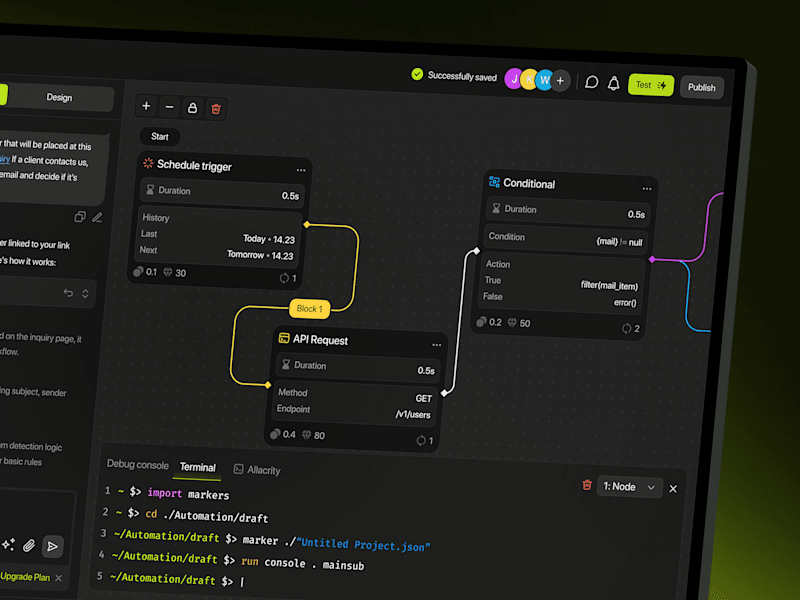This screenshot has height=600, width=800.
Task: Select the white output port of API Request
Action: 444,392
